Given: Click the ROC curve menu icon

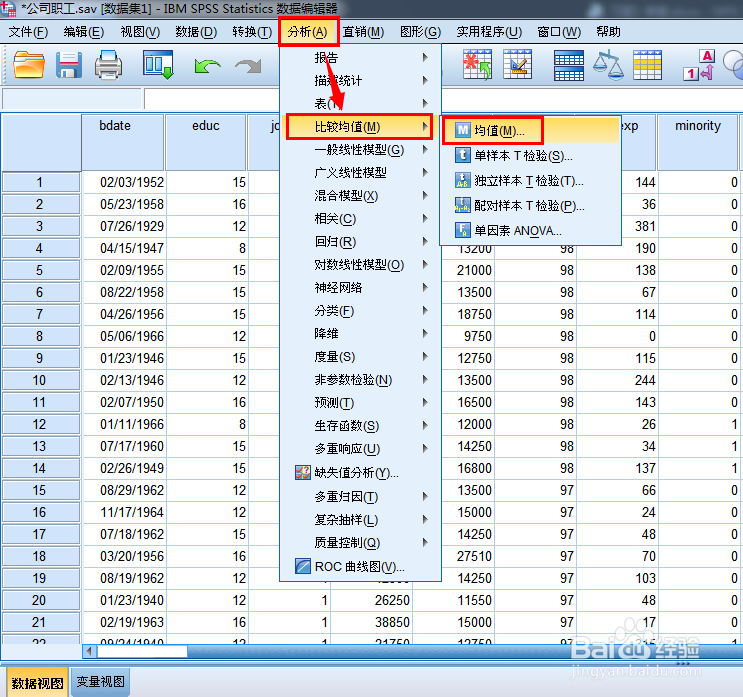Looking at the screenshot, I should pyautogui.click(x=303, y=566).
